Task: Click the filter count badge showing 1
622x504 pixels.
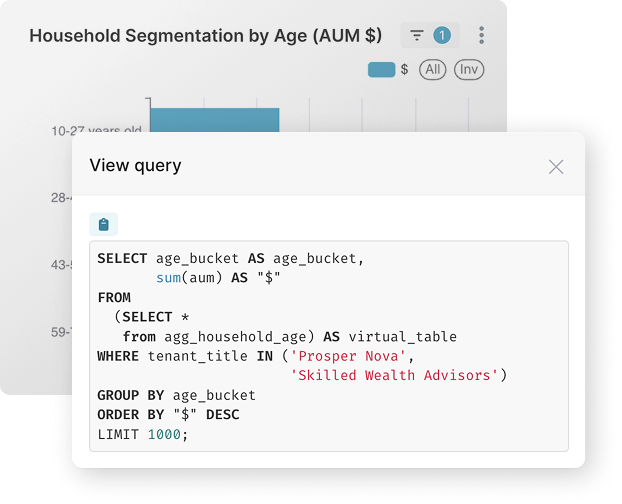Action: 441,36
